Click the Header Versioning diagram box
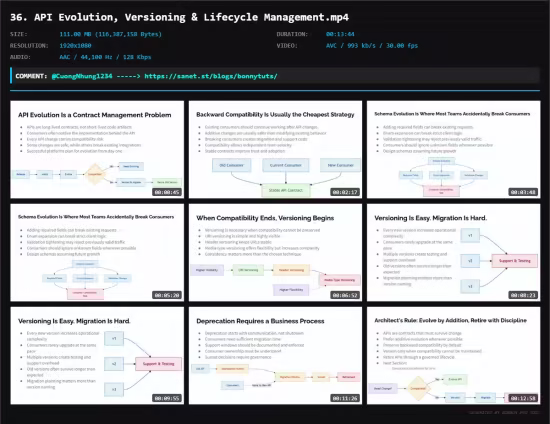The width and height of the screenshot is (550, 424). (291, 270)
